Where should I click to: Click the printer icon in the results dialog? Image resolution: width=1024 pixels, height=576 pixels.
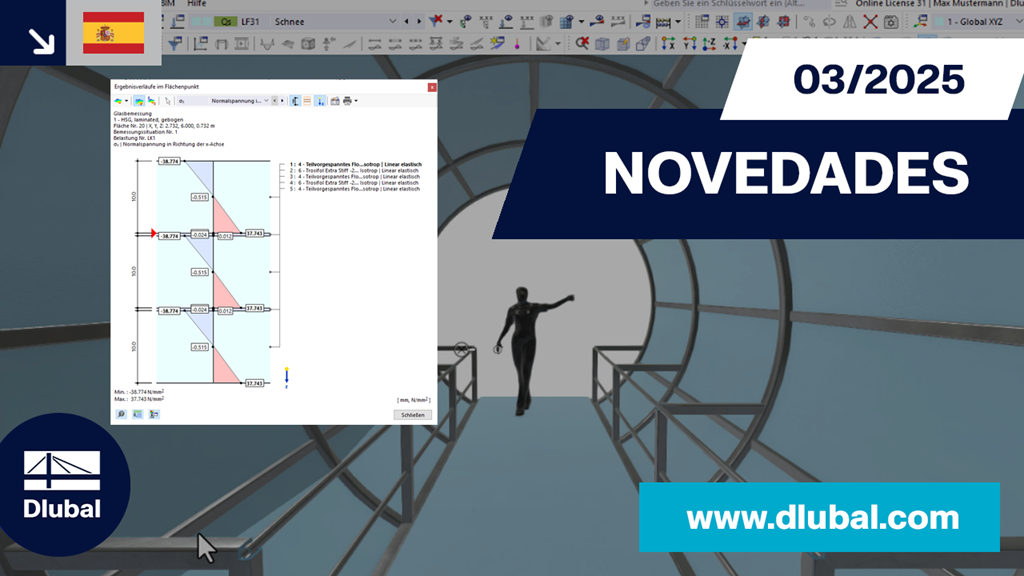(x=347, y=101)
